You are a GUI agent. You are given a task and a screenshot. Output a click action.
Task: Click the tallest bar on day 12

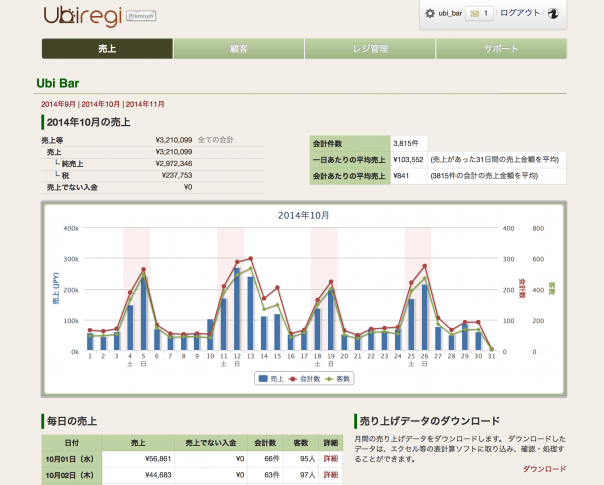[x=237, y=309]
